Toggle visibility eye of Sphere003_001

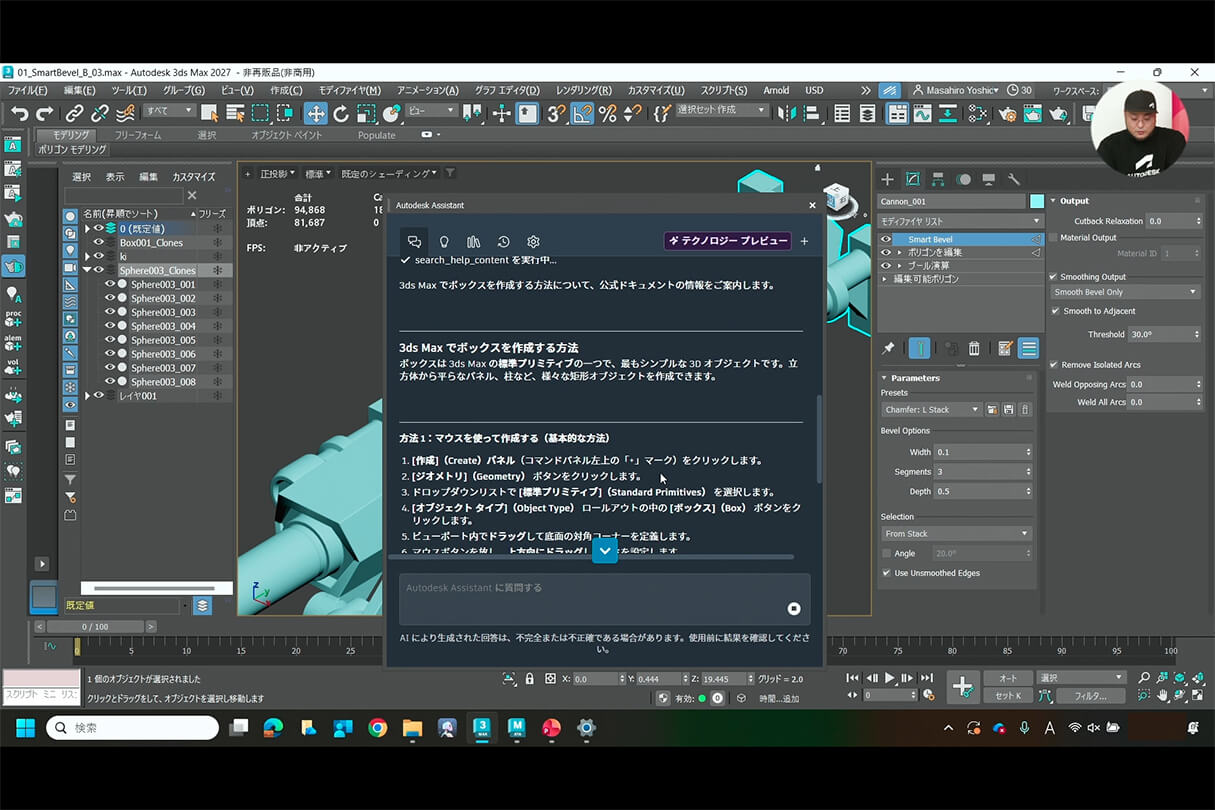[x=109, y=284]
